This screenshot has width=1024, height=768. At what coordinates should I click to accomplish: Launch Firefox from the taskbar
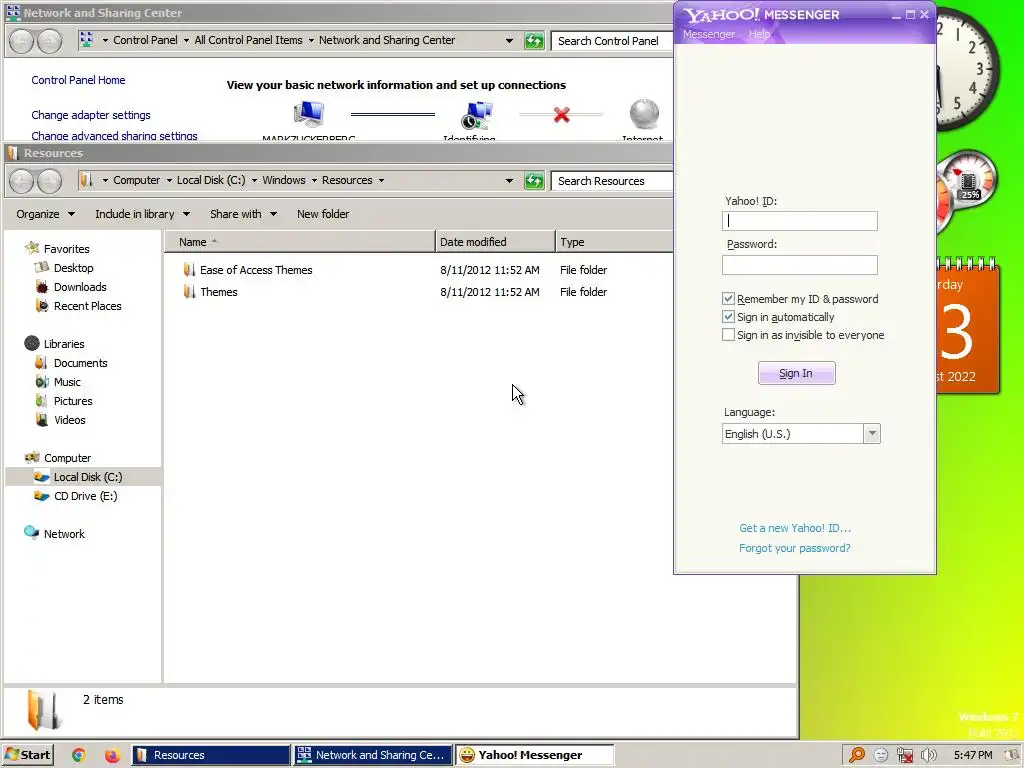tap(112, 755)
